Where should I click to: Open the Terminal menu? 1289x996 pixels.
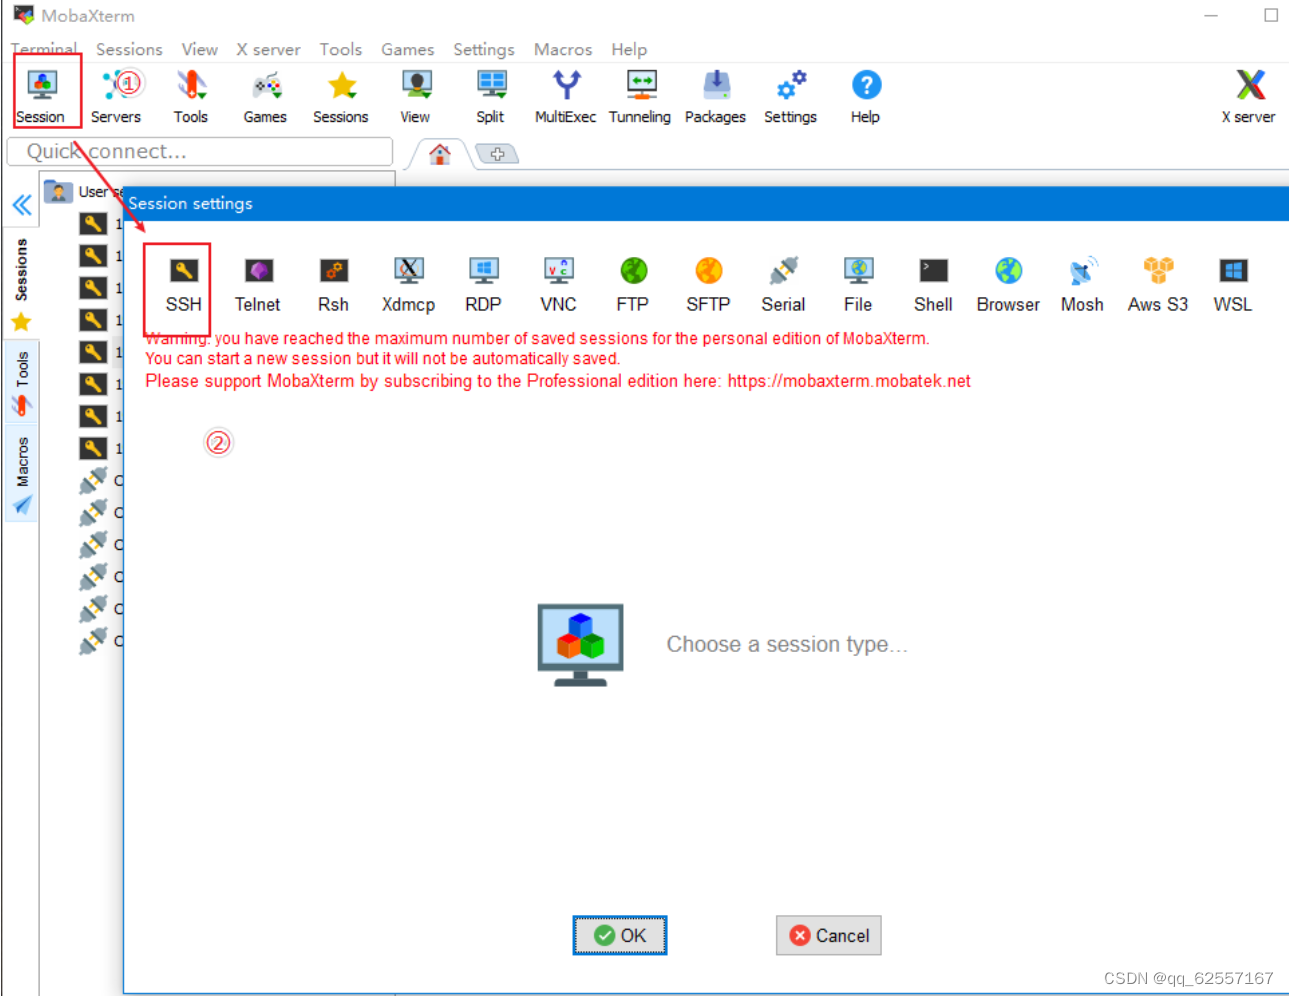pyautogui.click(x=44, y=49)
